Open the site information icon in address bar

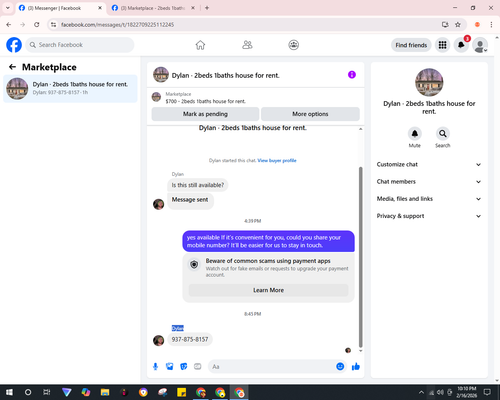[x=53, y=25]
